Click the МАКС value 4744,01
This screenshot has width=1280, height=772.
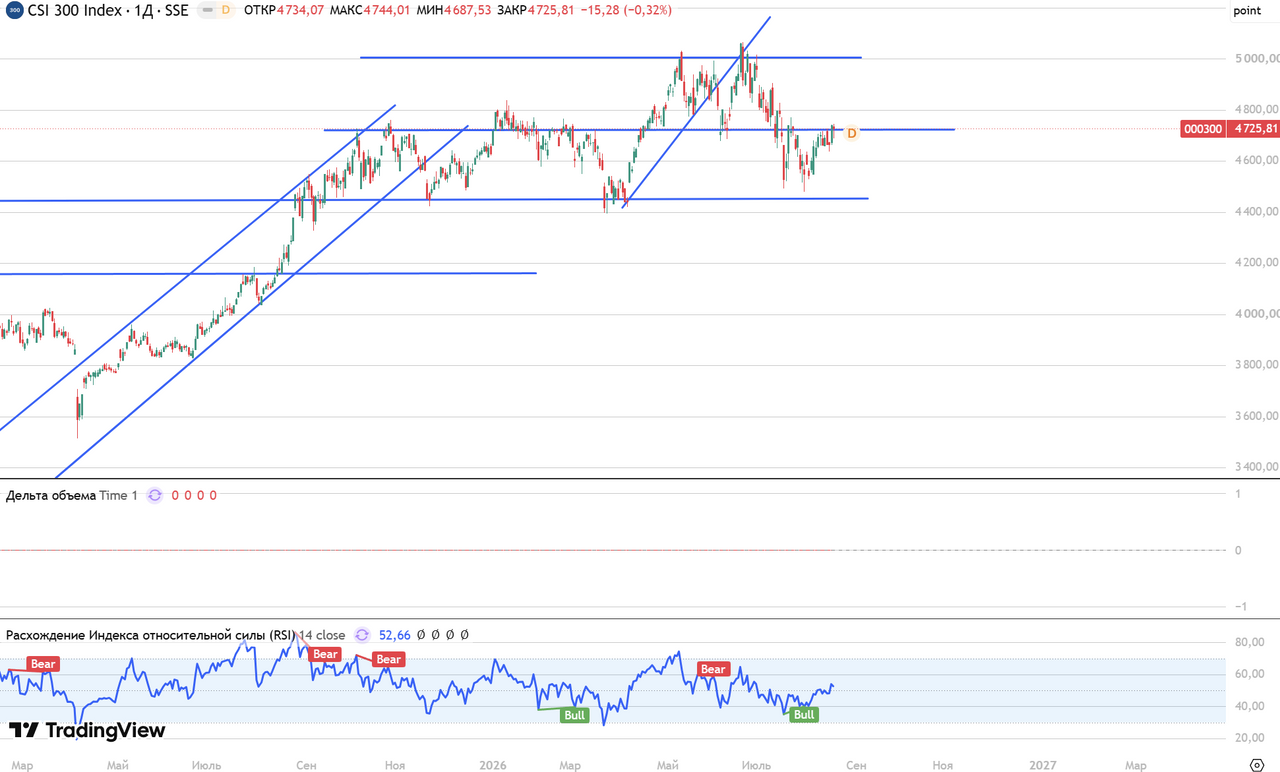pyautogui.click(x=385, y=10)
